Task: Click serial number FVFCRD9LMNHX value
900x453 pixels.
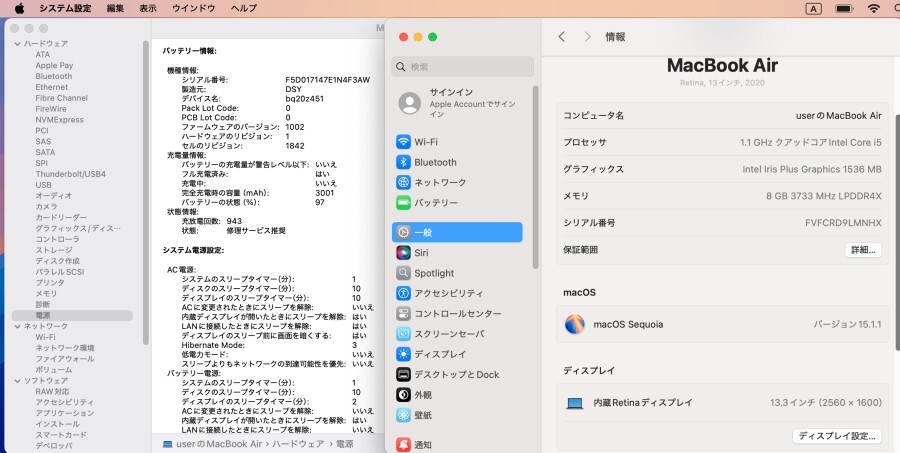Action: click(x=843, y=223)
